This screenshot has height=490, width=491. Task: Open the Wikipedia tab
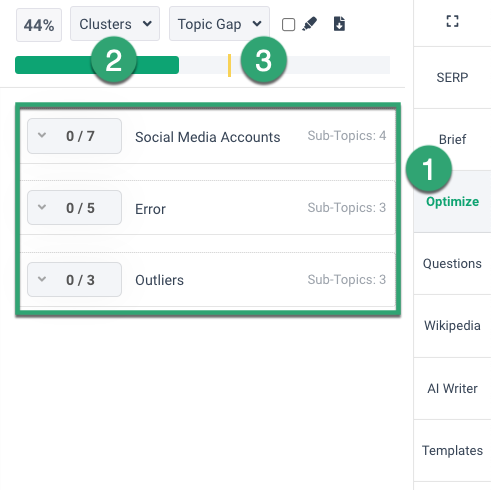(452, 326)
